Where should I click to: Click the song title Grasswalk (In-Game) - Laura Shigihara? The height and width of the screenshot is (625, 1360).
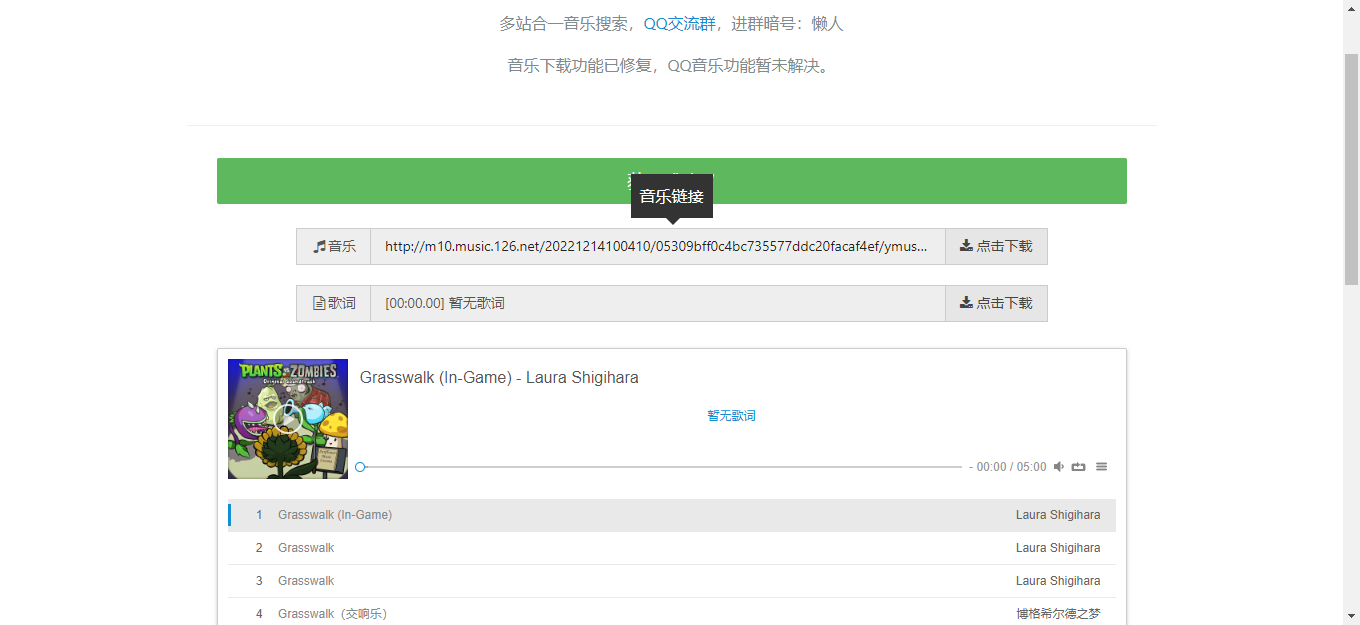(x=499, y=378)
